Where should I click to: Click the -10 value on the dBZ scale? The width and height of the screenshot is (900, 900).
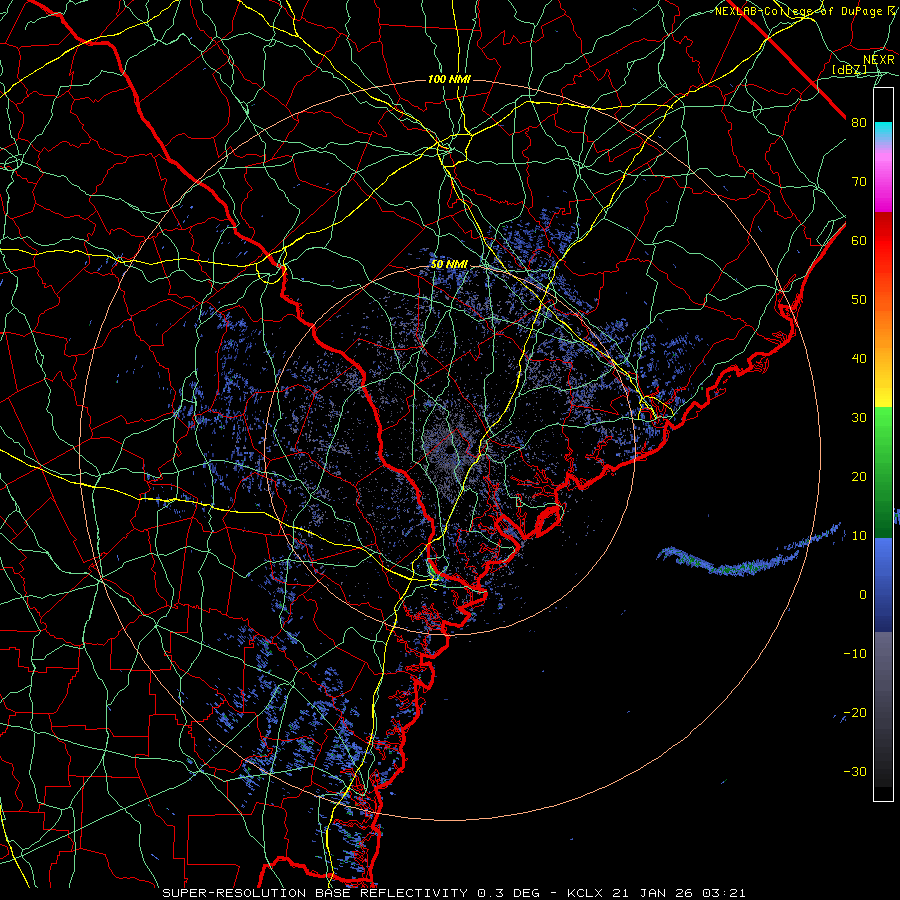(855, 654)
